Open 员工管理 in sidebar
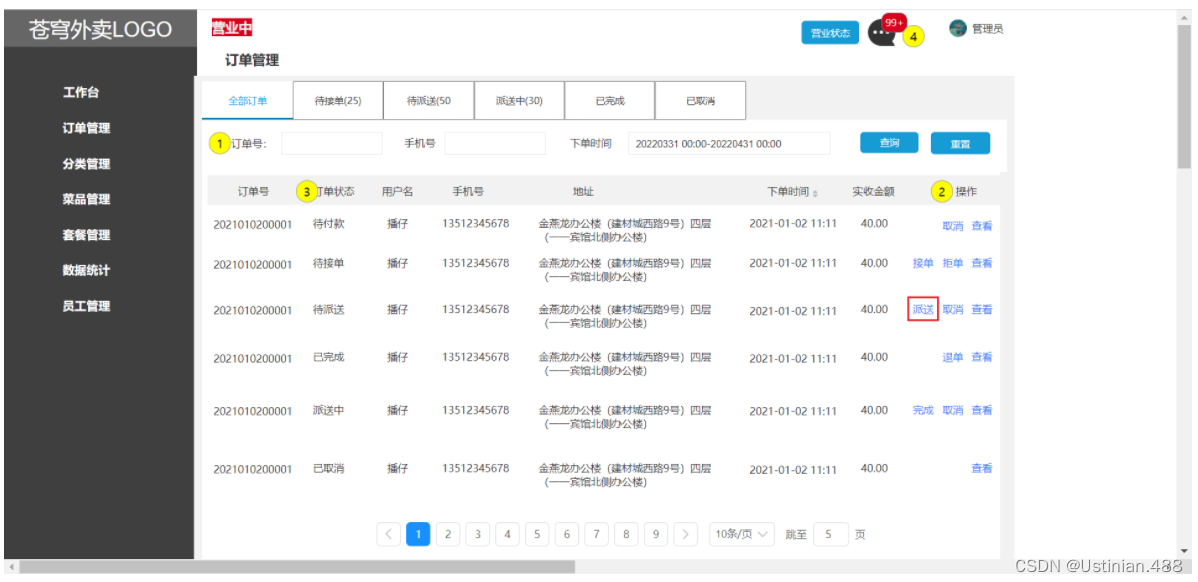The width and height of the screenshot is (1198, 582). (86, 306)
